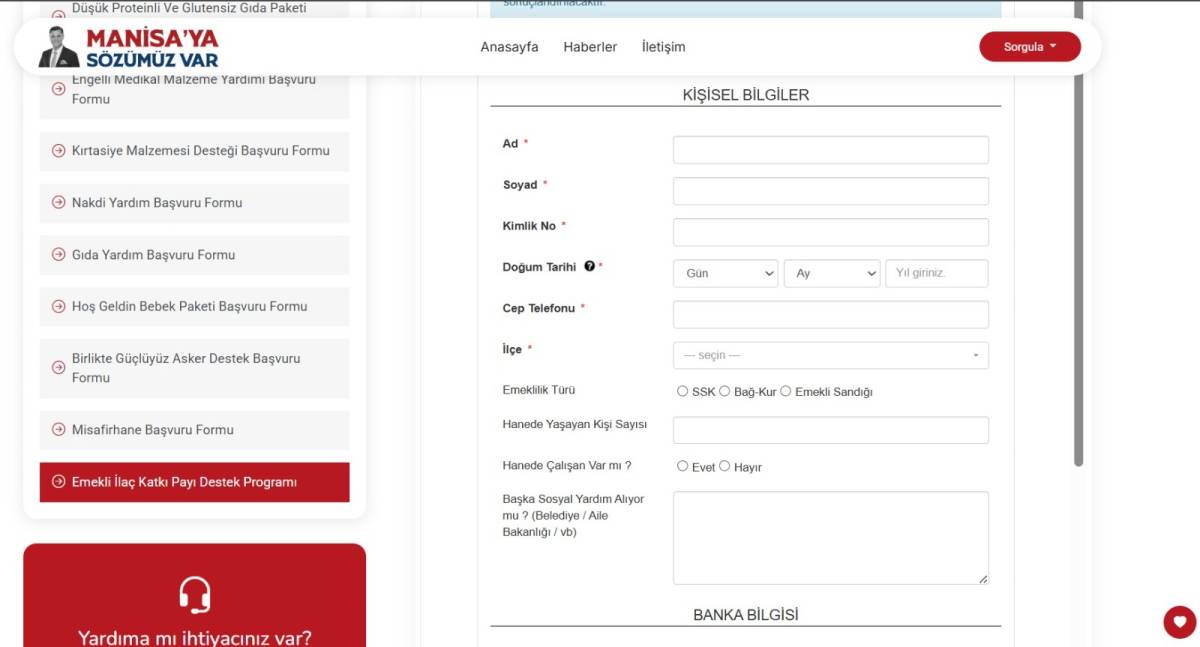This screenshot has width=1200, height=647.
Task: Click the headset support icon
Action: pos(195,595)
